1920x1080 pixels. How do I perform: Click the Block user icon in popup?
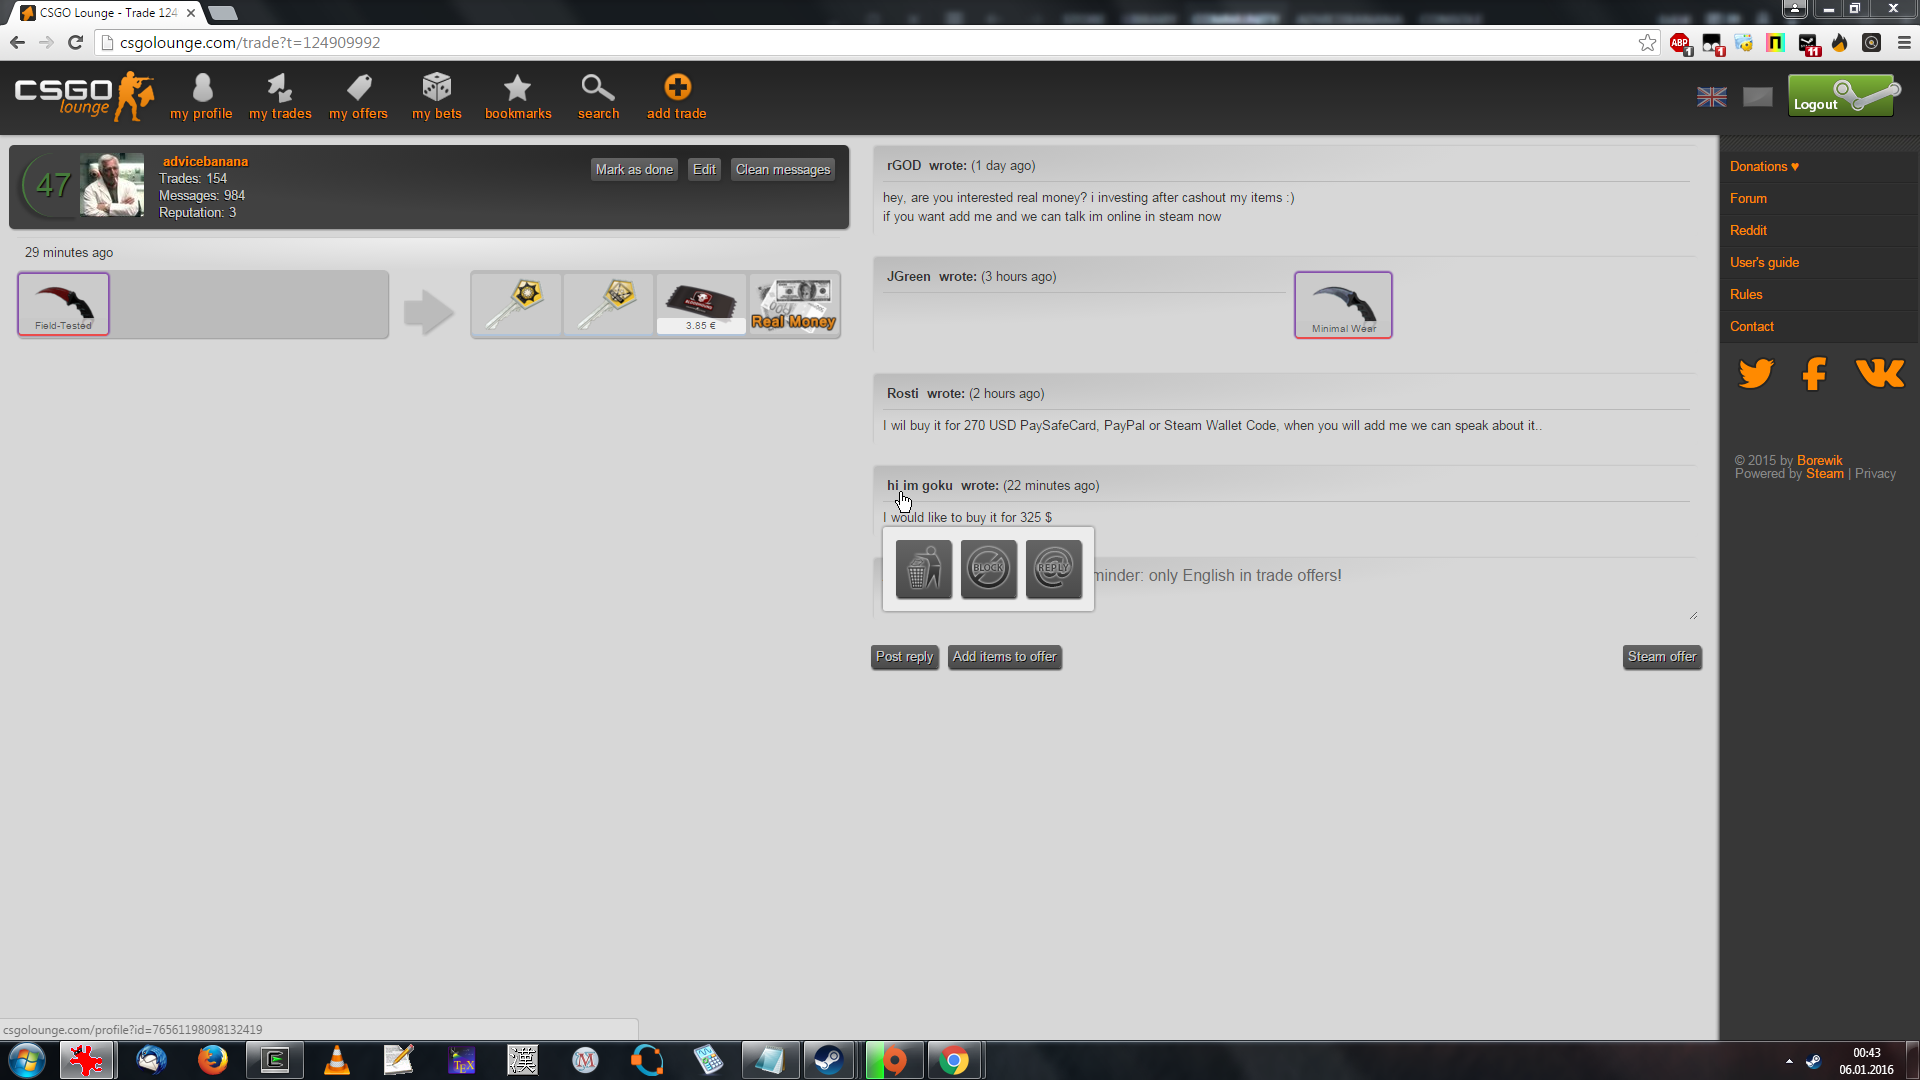988,569
